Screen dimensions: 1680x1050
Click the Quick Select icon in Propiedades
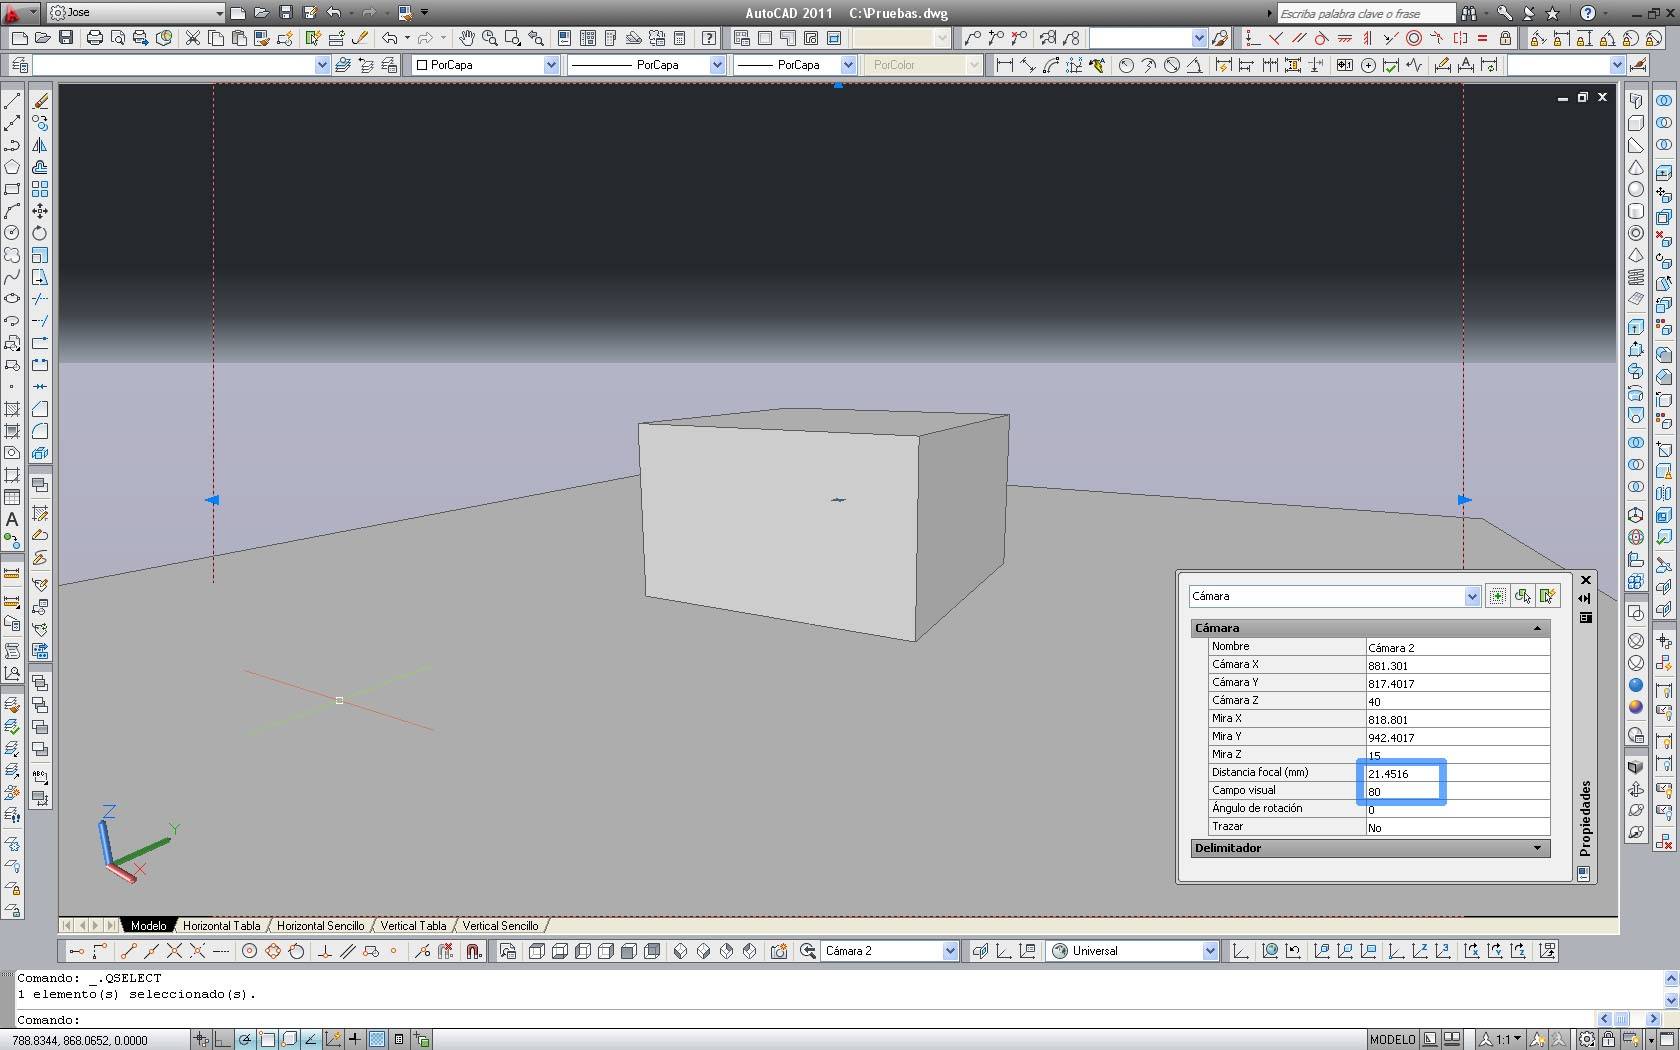(1547, 596)
